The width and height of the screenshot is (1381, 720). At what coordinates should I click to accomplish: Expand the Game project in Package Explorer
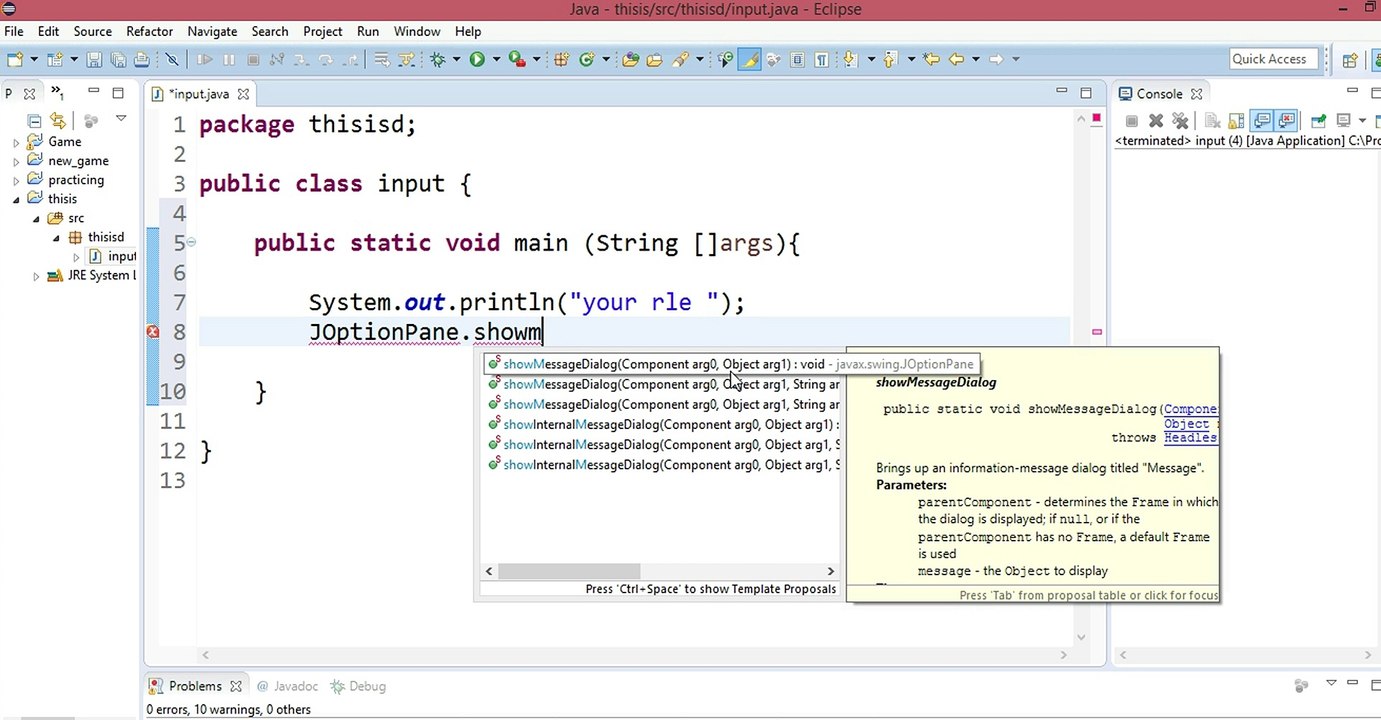16,142
